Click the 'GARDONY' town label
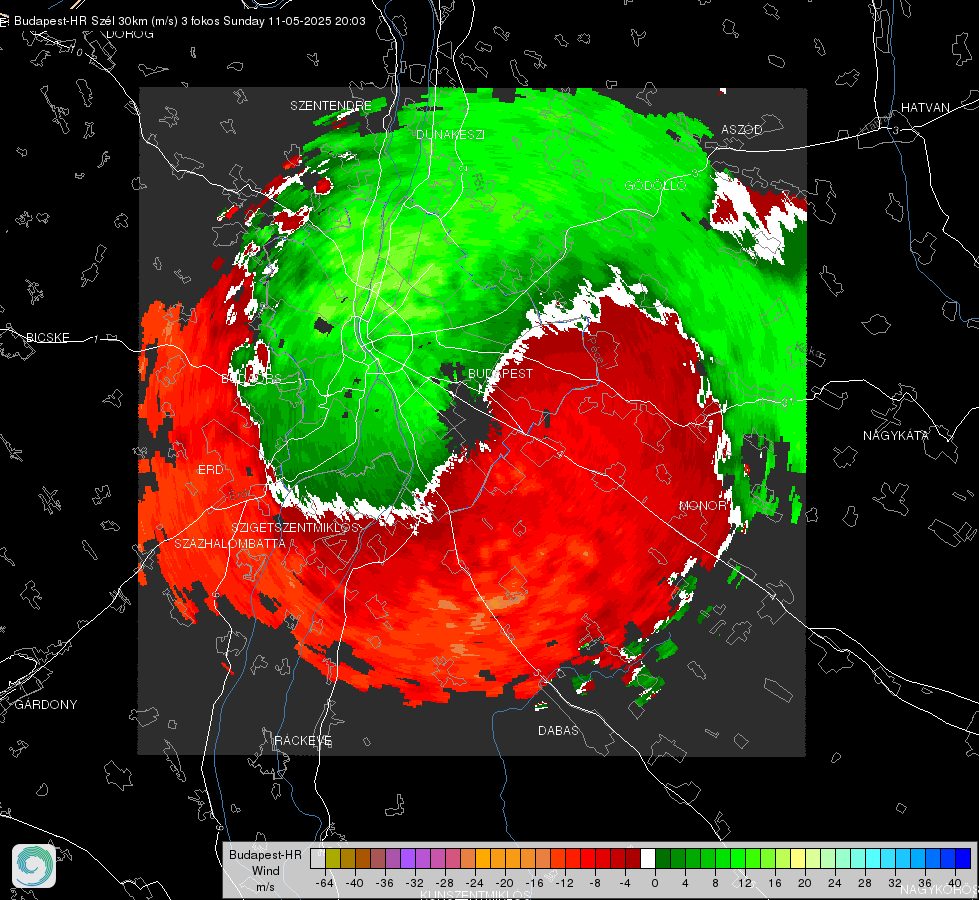This screenshot has width=979, height=900. point(46,705)
